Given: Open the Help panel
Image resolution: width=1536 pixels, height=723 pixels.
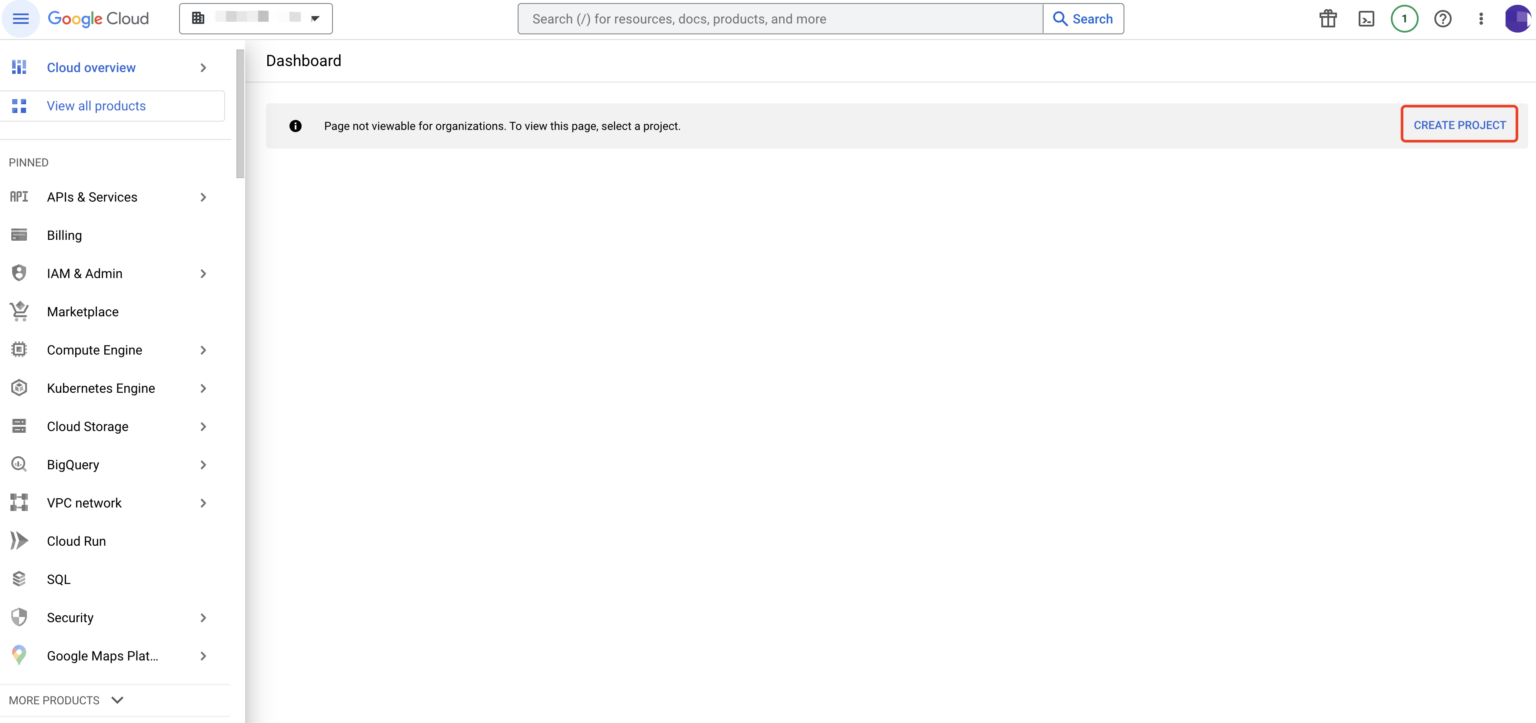Looking at the screenshot, I should click(1442, 18).
